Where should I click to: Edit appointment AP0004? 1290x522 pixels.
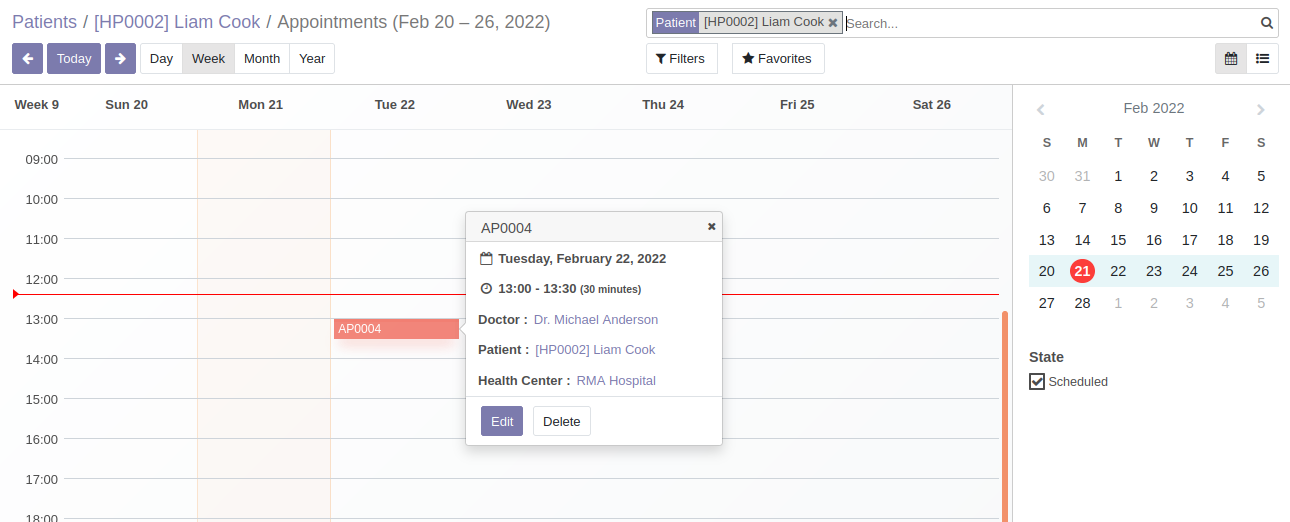(502, 421)
